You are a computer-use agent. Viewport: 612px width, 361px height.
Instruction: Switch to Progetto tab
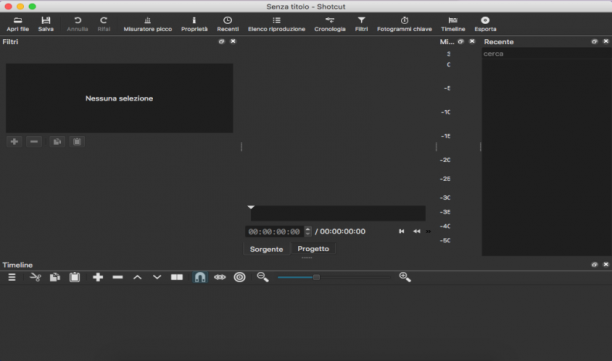click(x=313, y=249)
